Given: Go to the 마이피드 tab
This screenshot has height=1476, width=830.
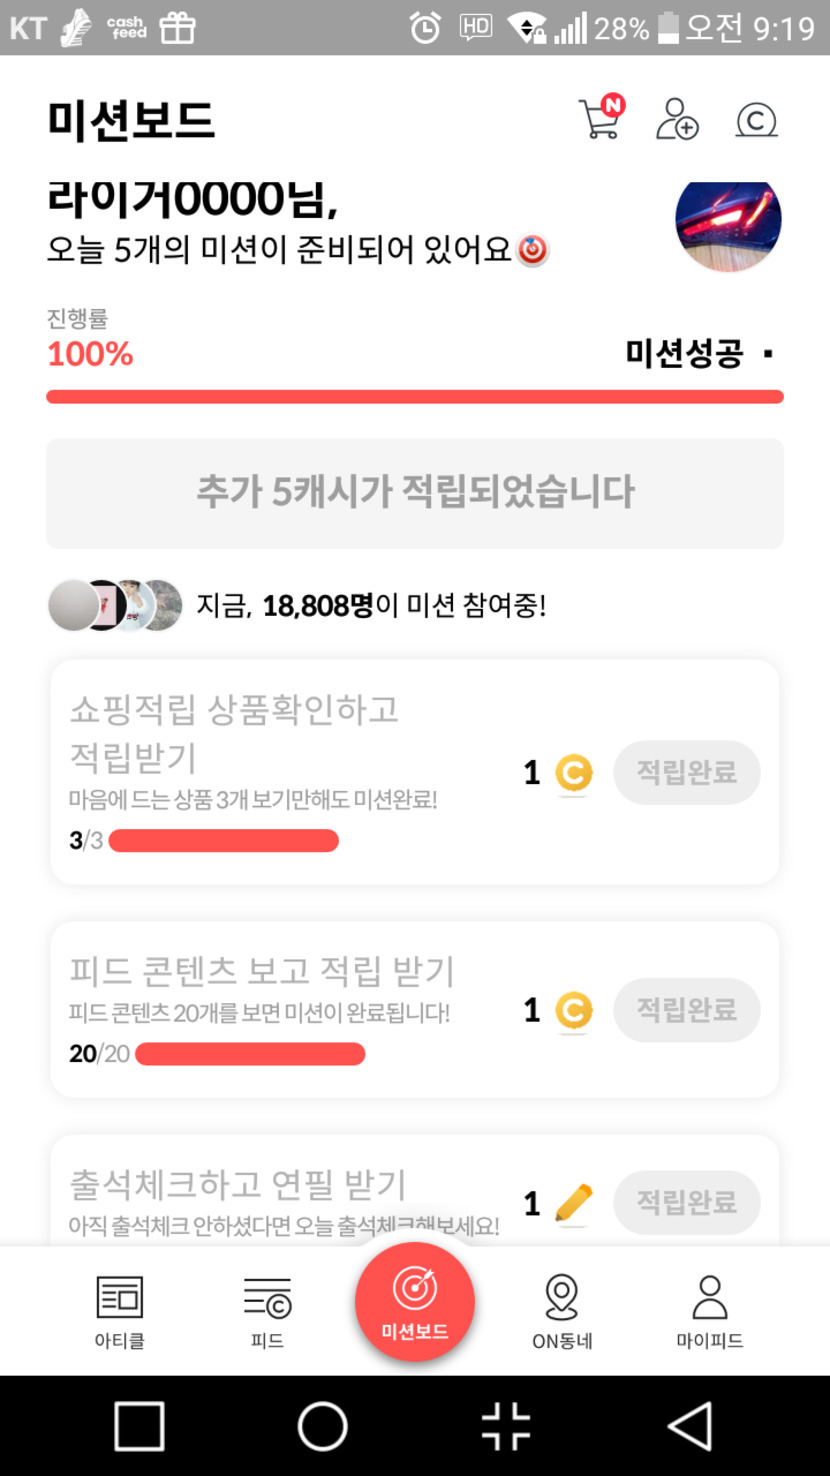Looking at the screenshot, I should tap(709, 1312).
